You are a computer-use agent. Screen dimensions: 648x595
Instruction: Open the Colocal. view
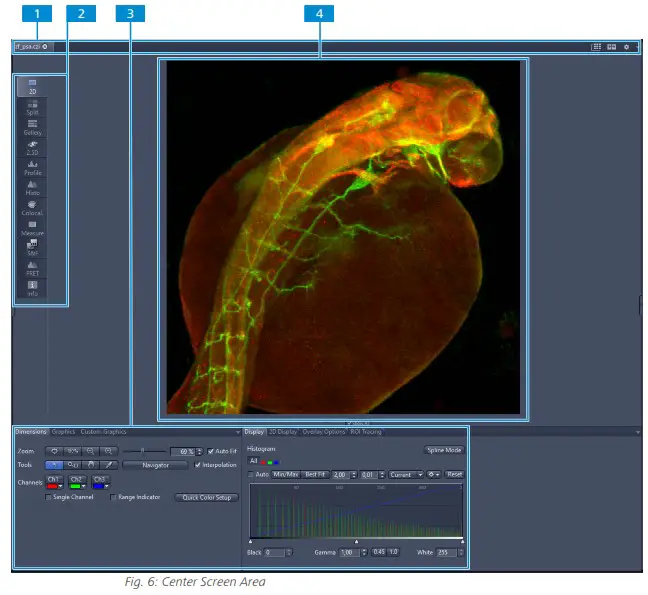tap(32, 208)
